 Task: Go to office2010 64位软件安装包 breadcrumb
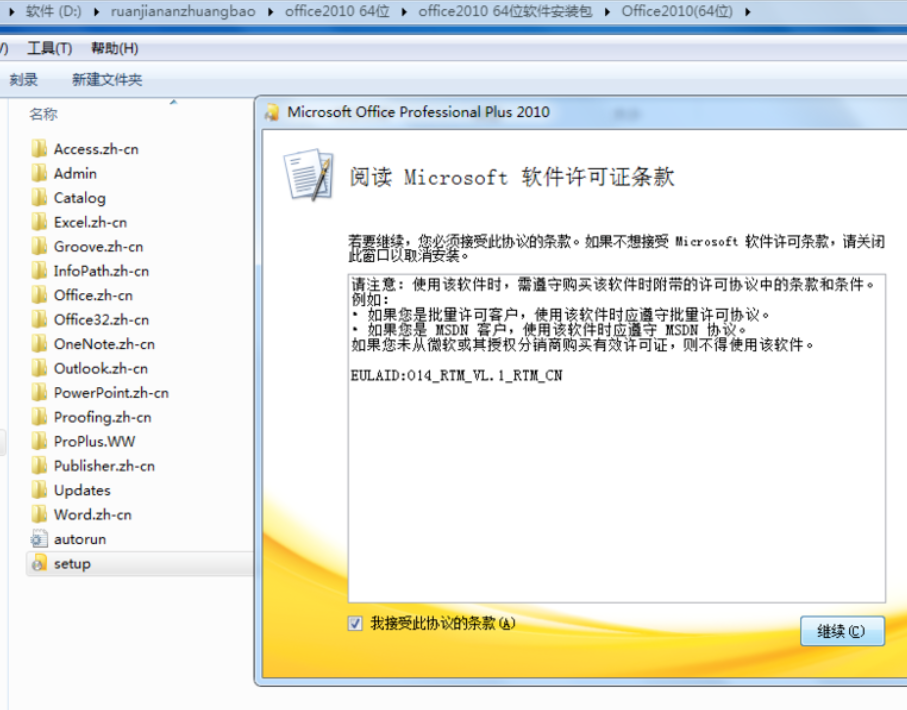(506, 12)
